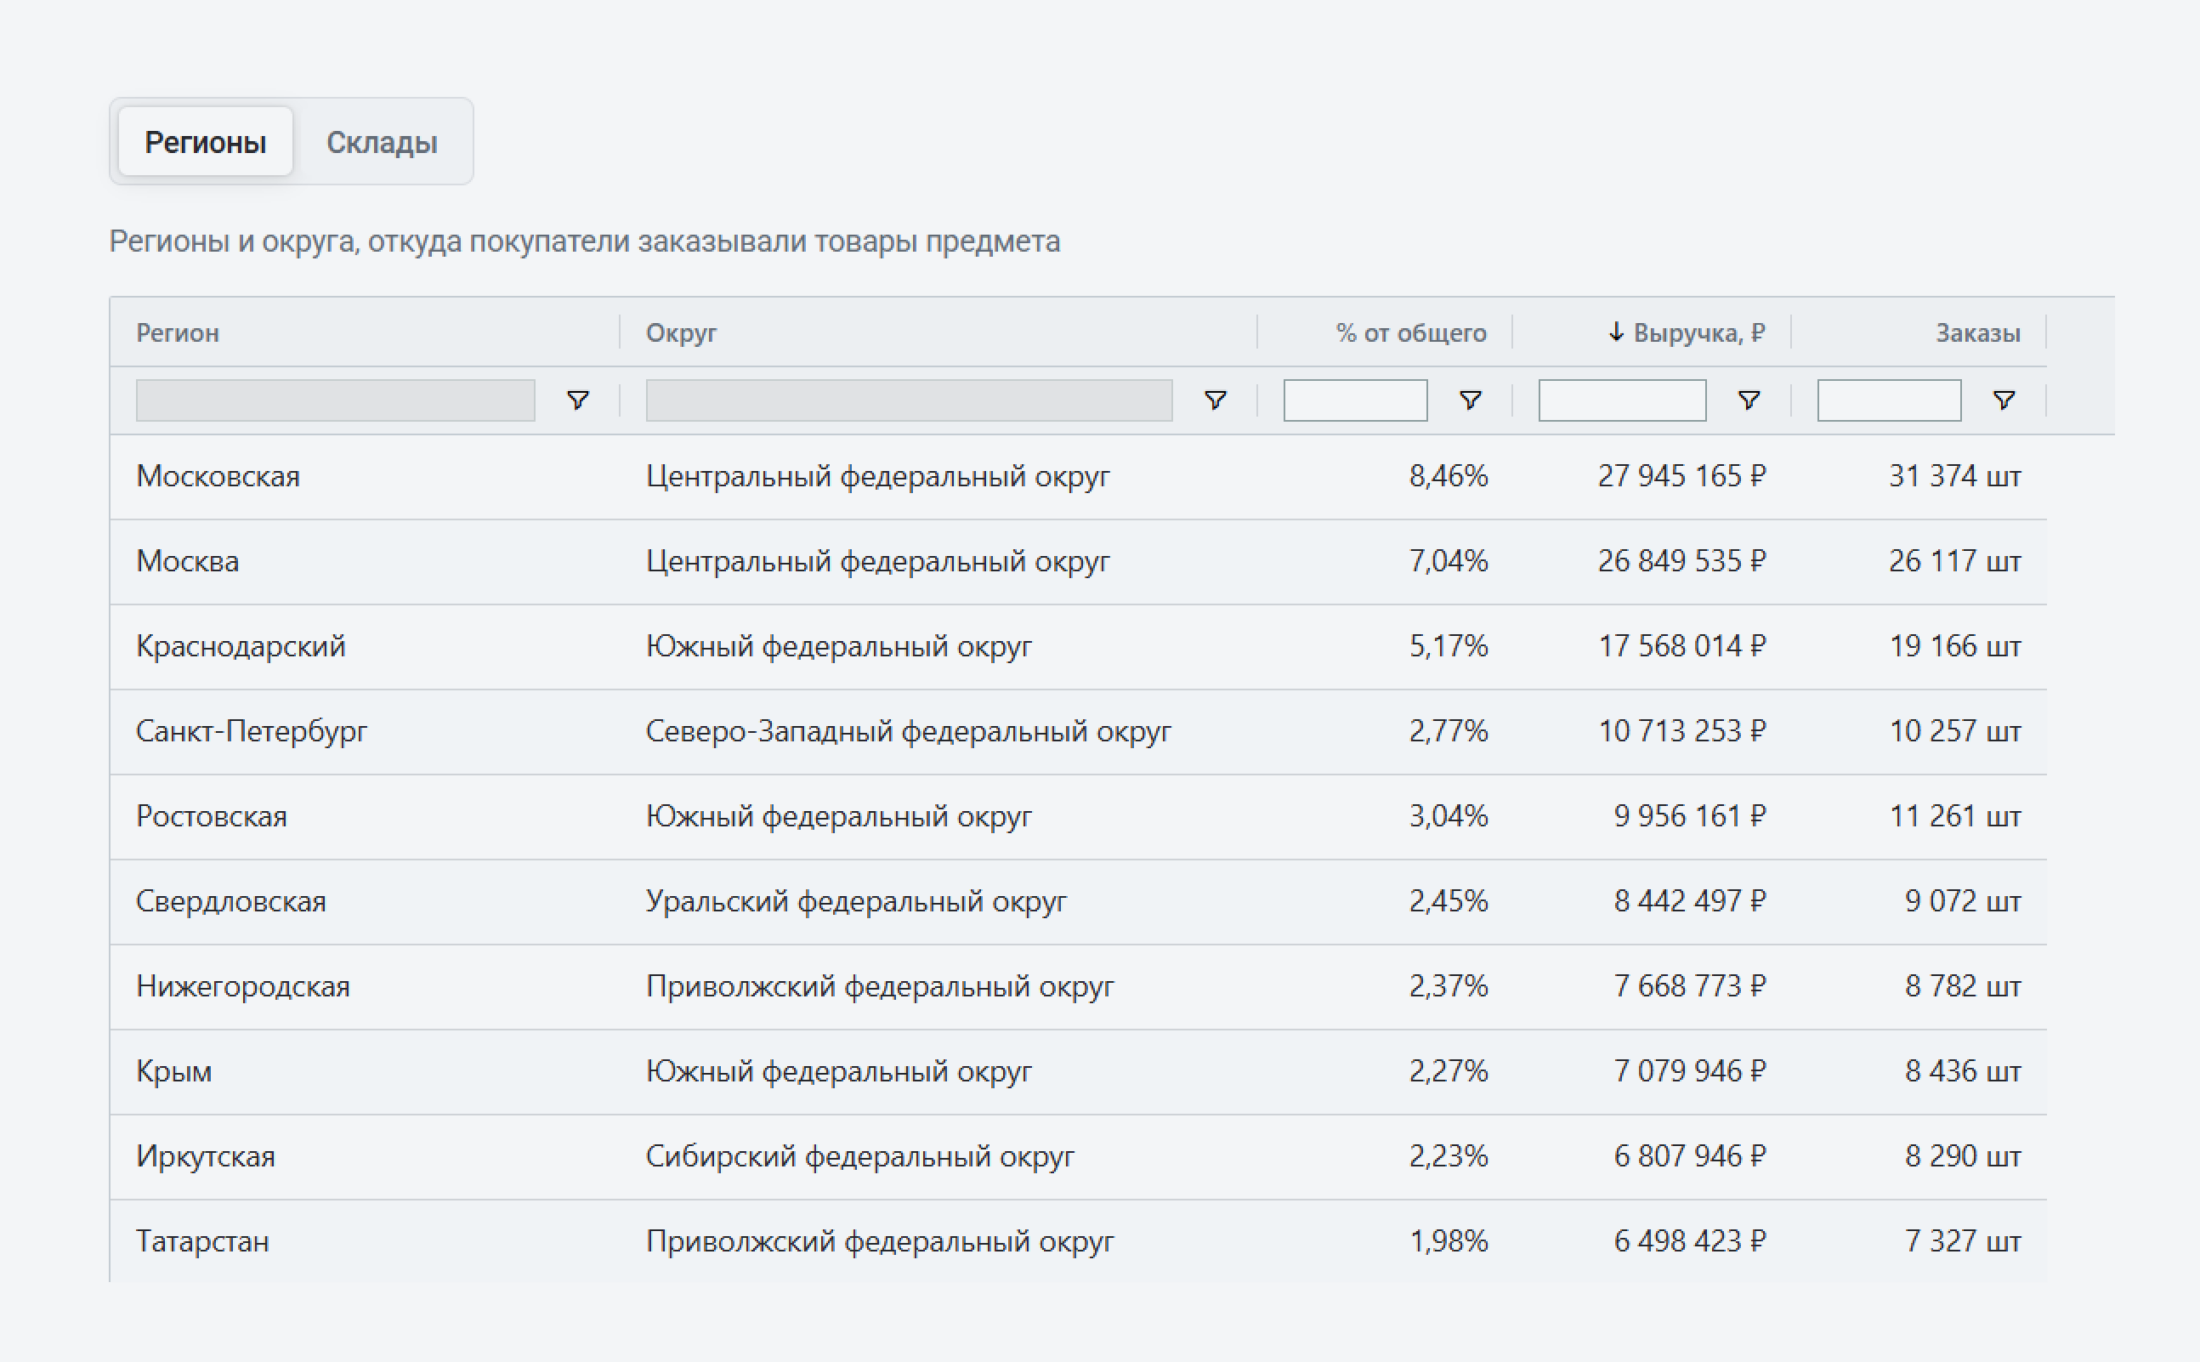Viewport: 2200px width, 1362px height.
Task: Open filter icon for Выручка column
Action: (x=1748, y=400)
